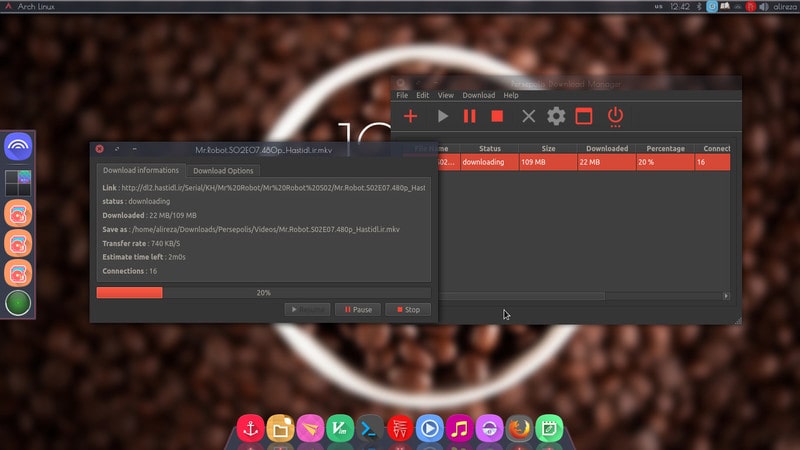The height and width of the screenshot is (450, 800).
Task: Open the file manager from dock
Action: coord(280,429)
